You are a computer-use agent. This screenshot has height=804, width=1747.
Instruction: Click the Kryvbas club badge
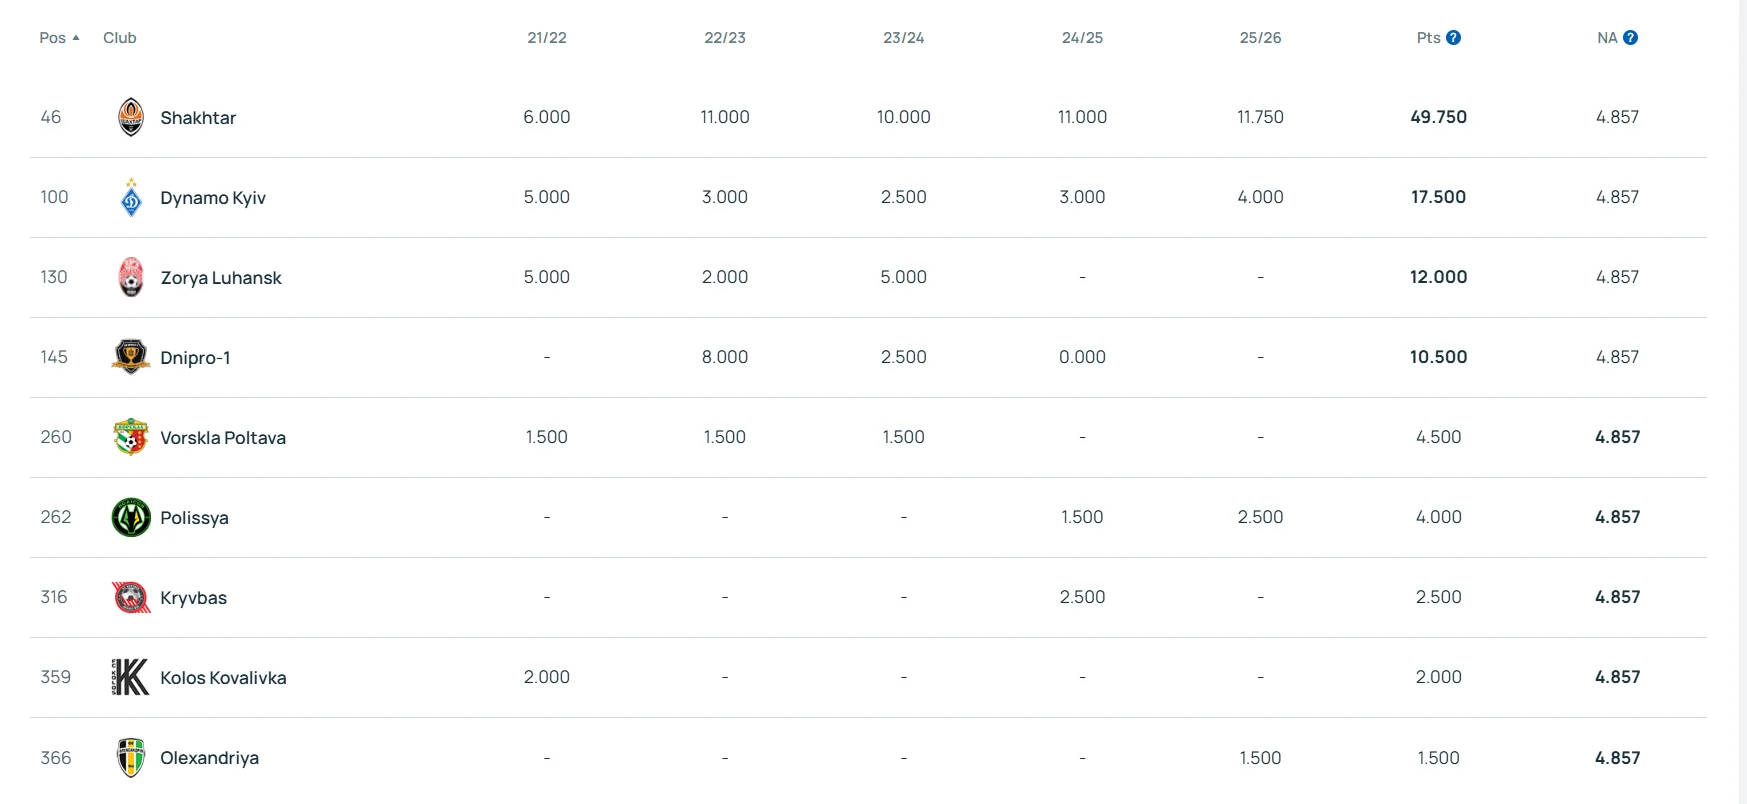(x=131, y=597)
